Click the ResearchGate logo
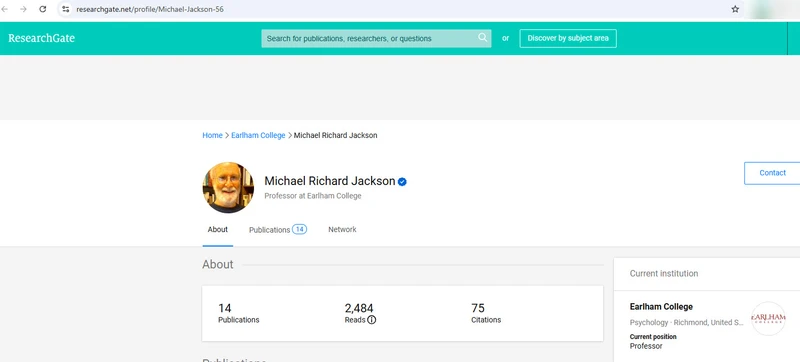Viewport: 800px width, 362px height. 41,38
